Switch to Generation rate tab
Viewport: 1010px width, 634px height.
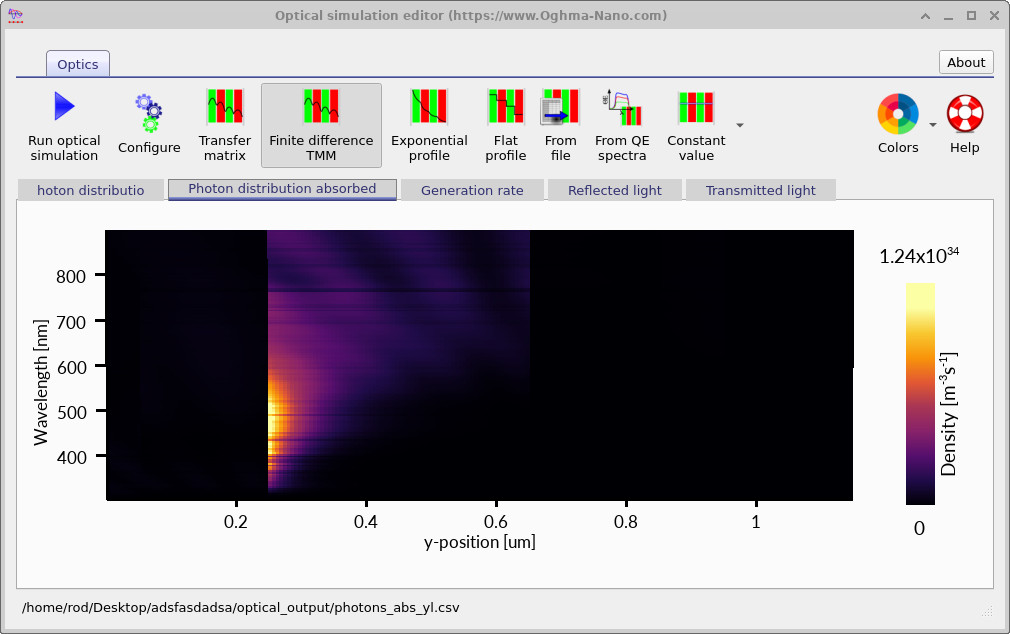472,190
